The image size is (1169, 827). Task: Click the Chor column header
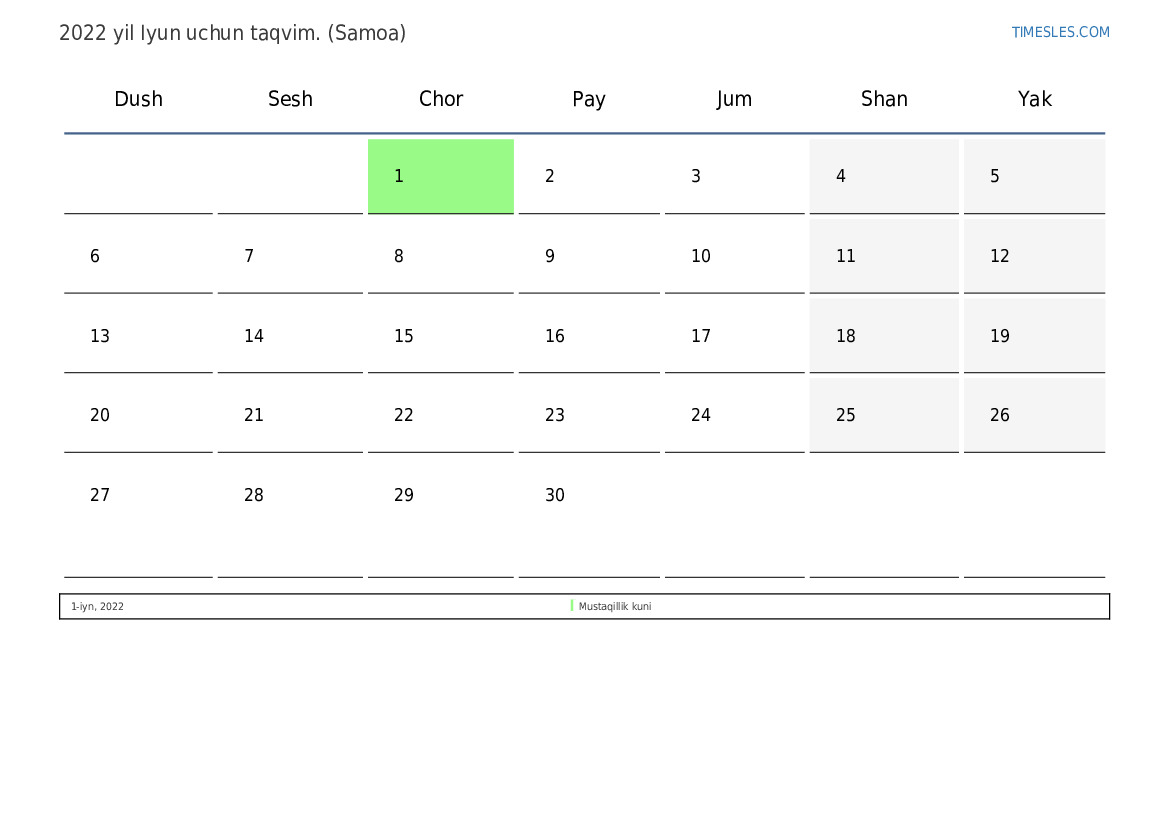[x=441, y=99]
